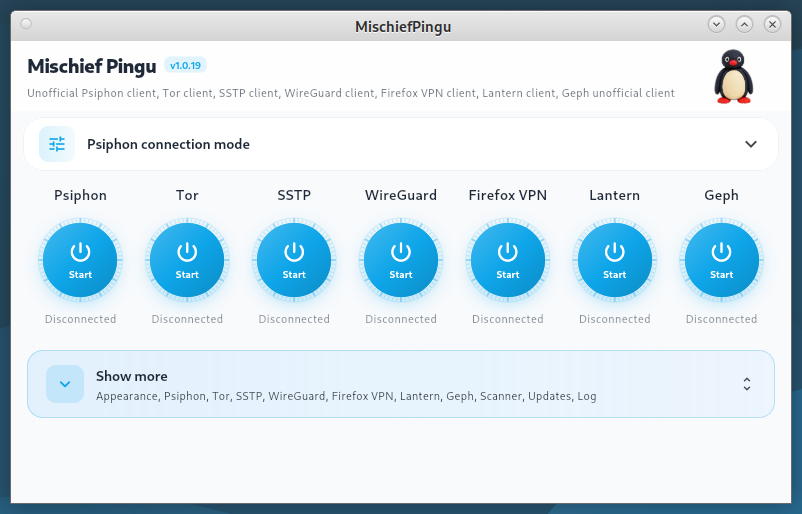The width and height of the screenshot is (802, 514).
Task: Click the SSTP column label
Action: [294, 195]
